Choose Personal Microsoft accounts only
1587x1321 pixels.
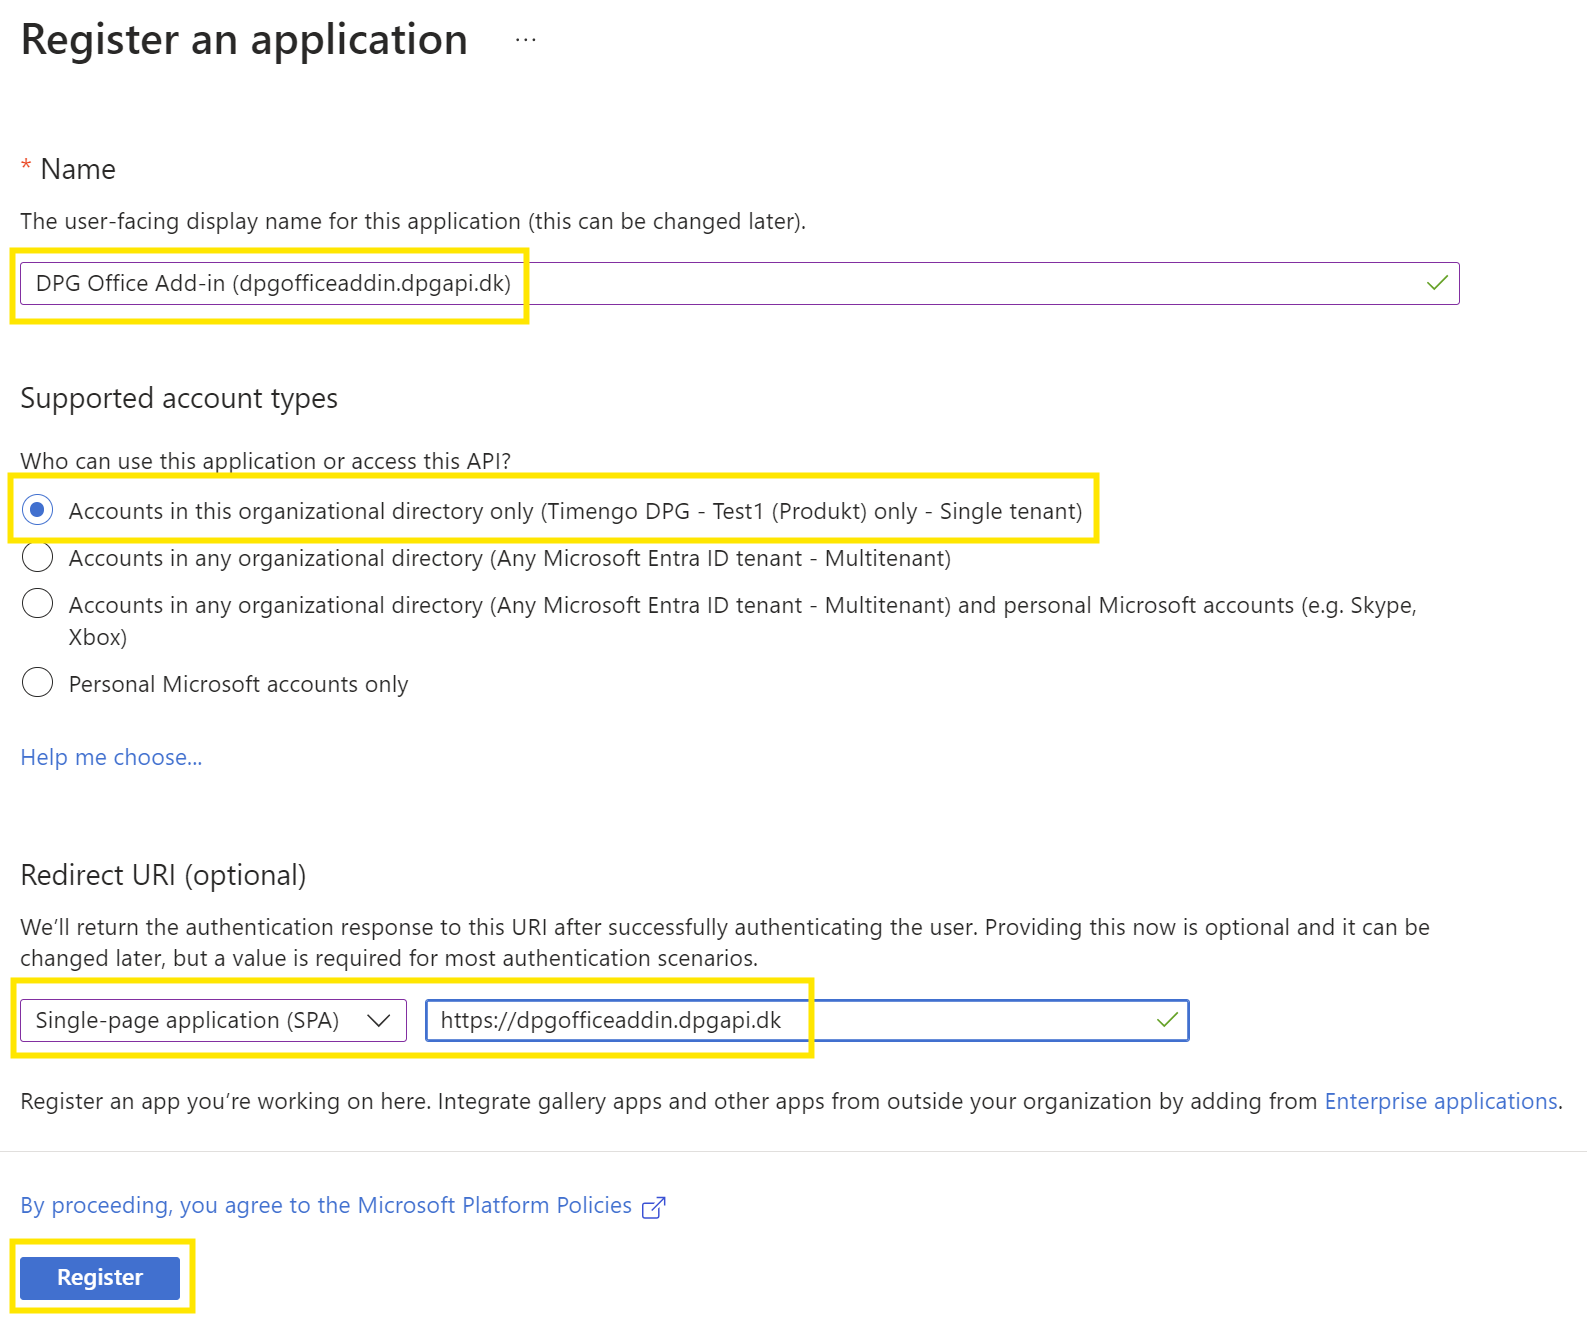38,683
